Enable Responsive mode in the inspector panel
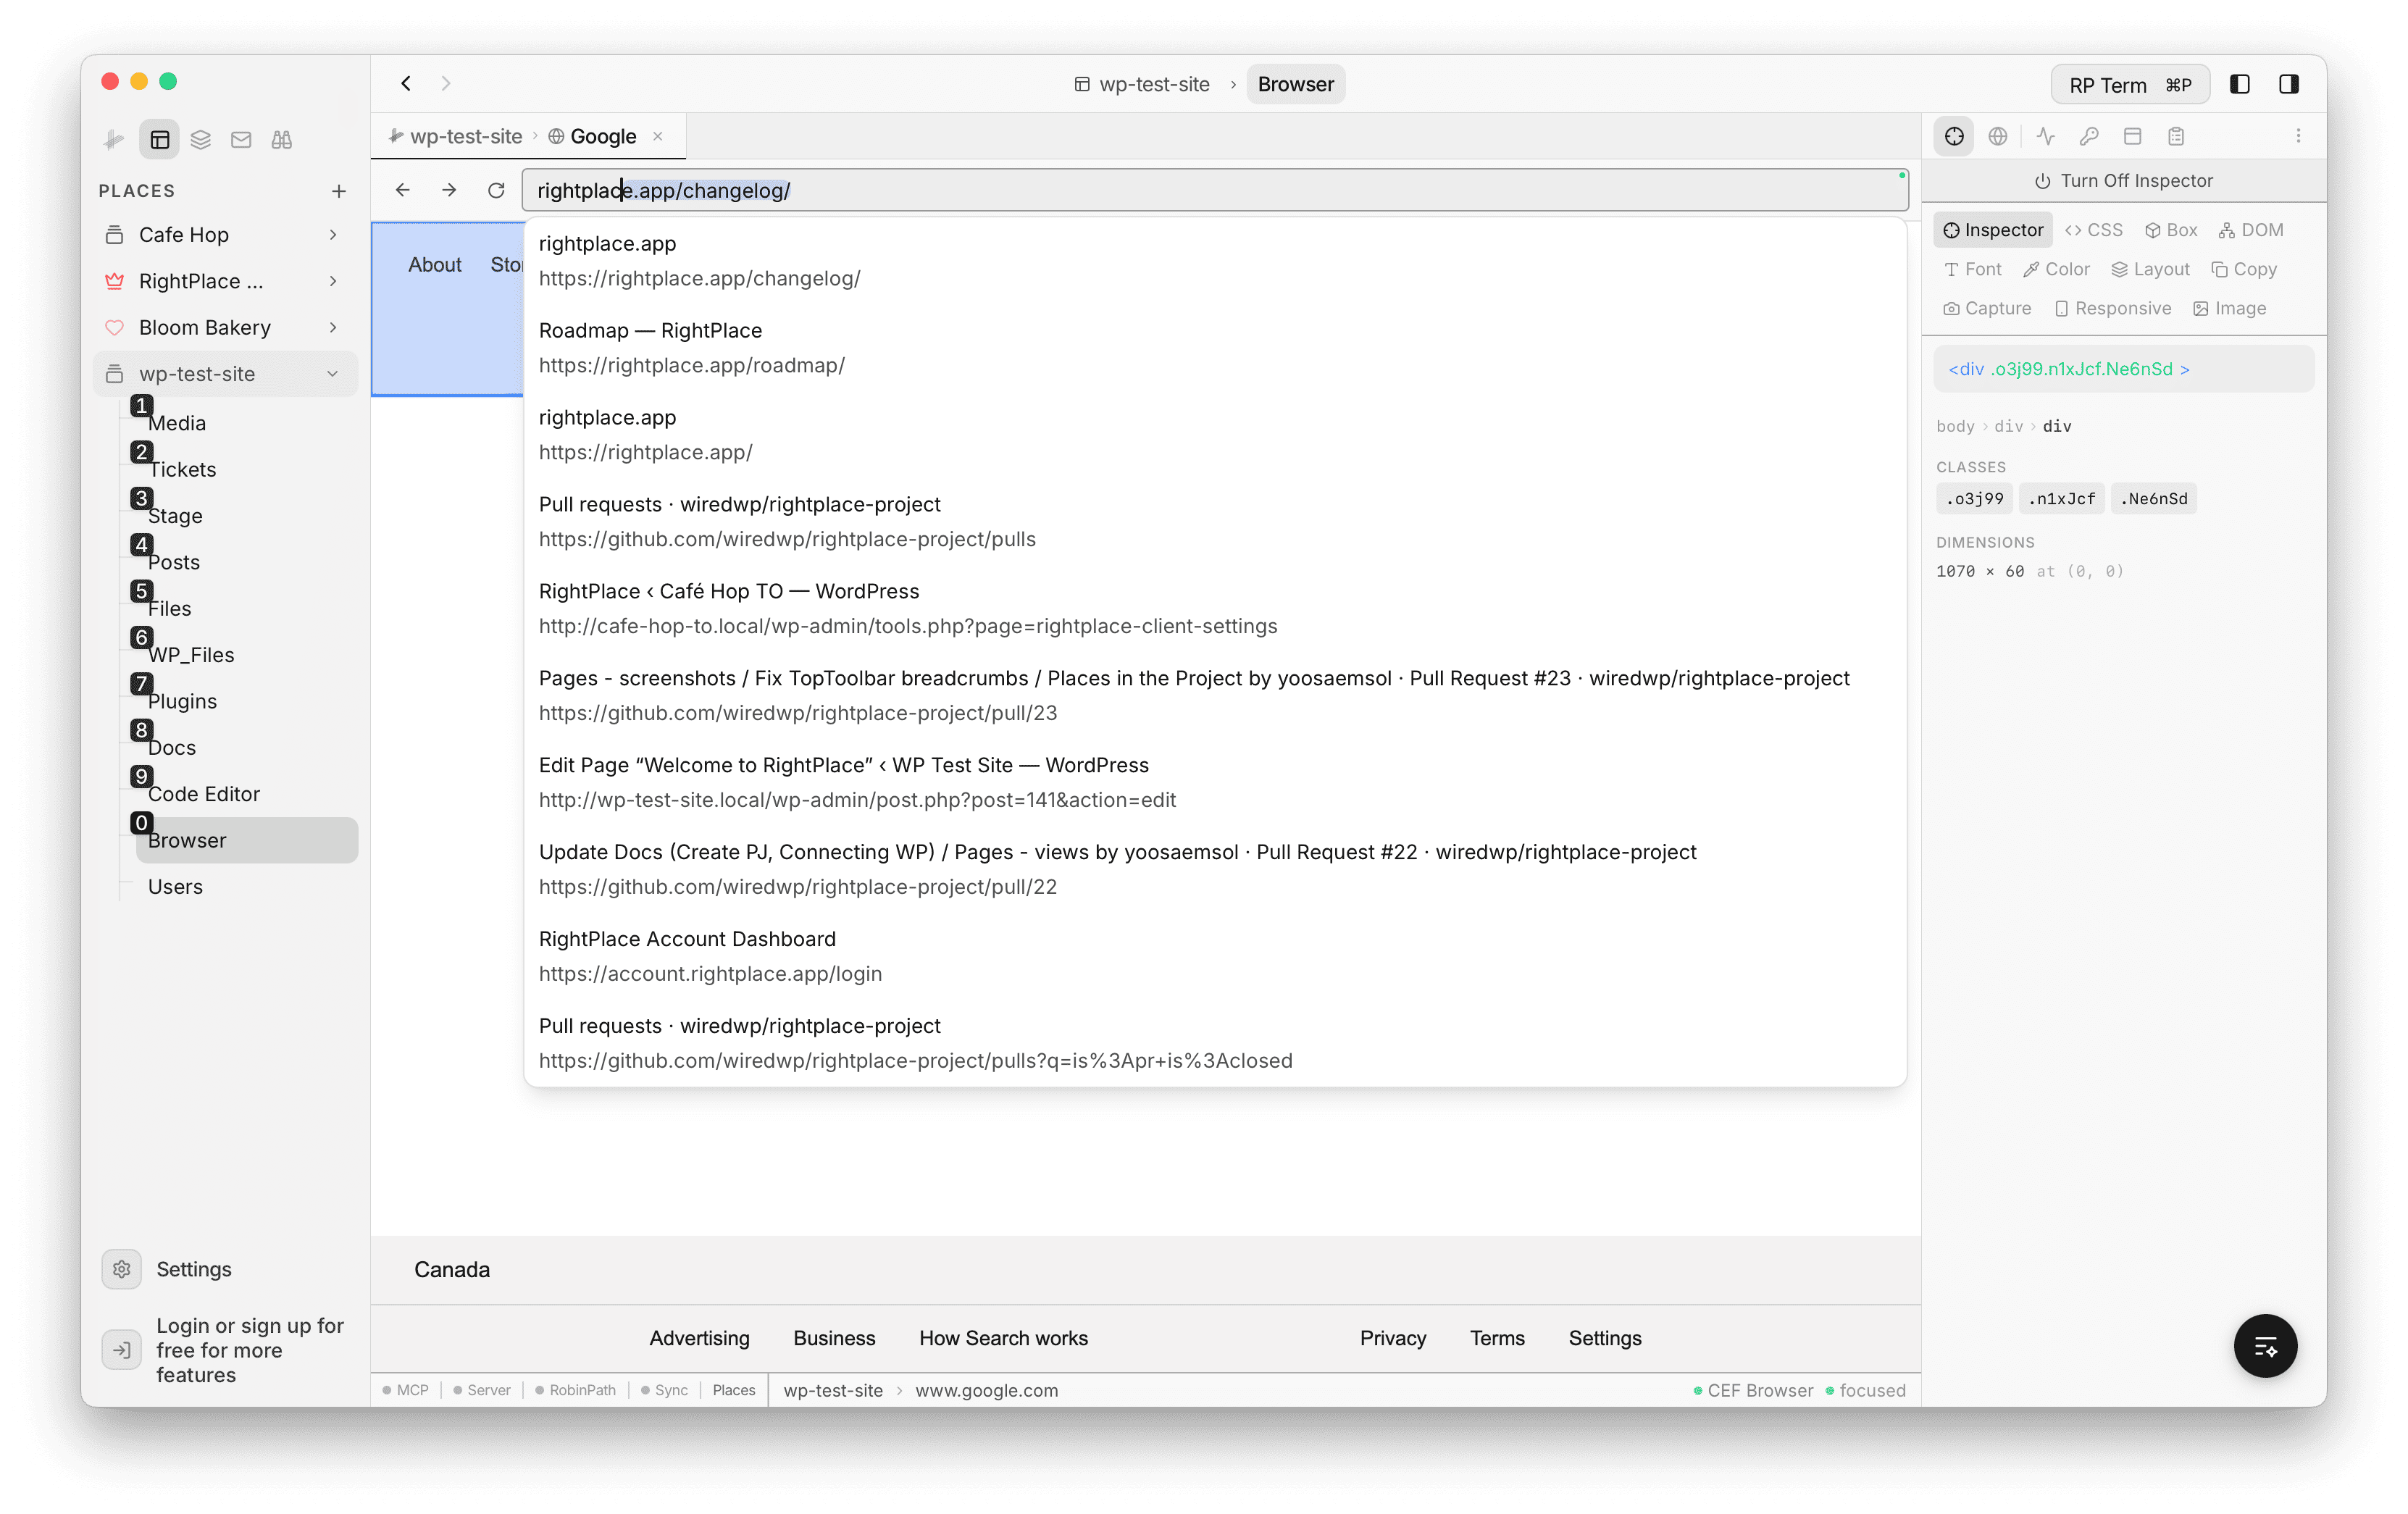Image resolution: width=2408 pixels, height=1514 pixels. (x=2112, y=308)
